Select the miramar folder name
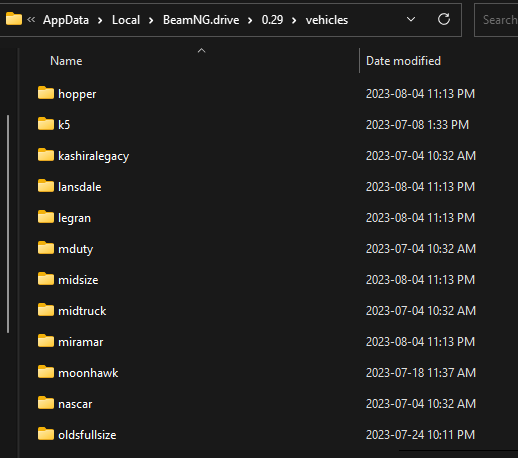 coord(81,342)
